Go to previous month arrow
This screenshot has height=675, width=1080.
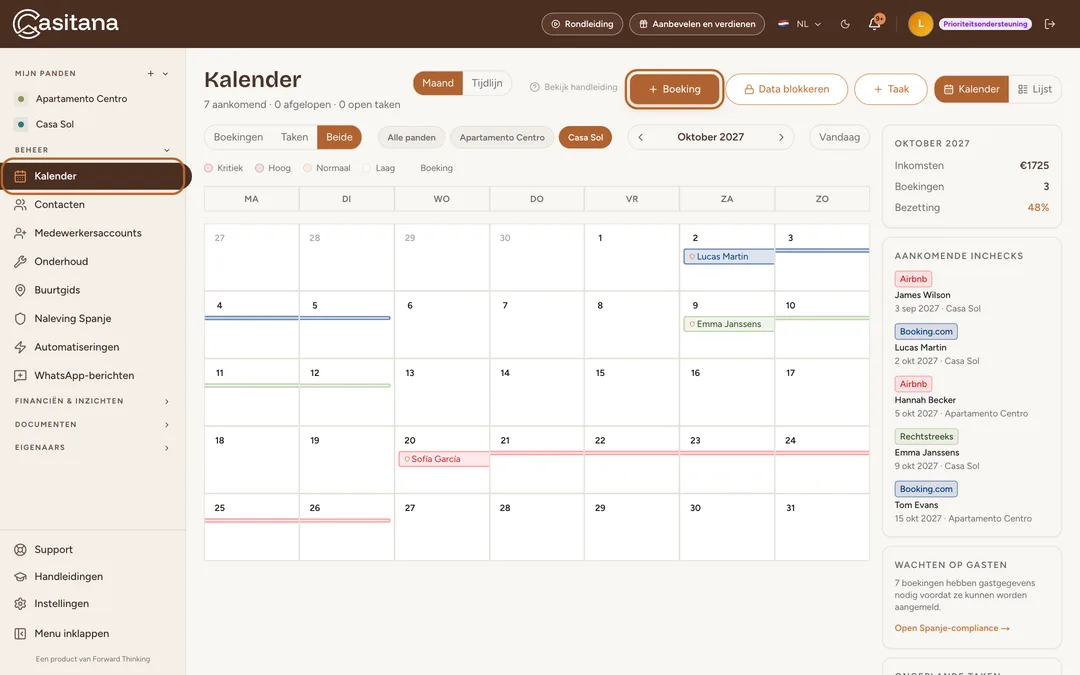click(x=641, y=137)
